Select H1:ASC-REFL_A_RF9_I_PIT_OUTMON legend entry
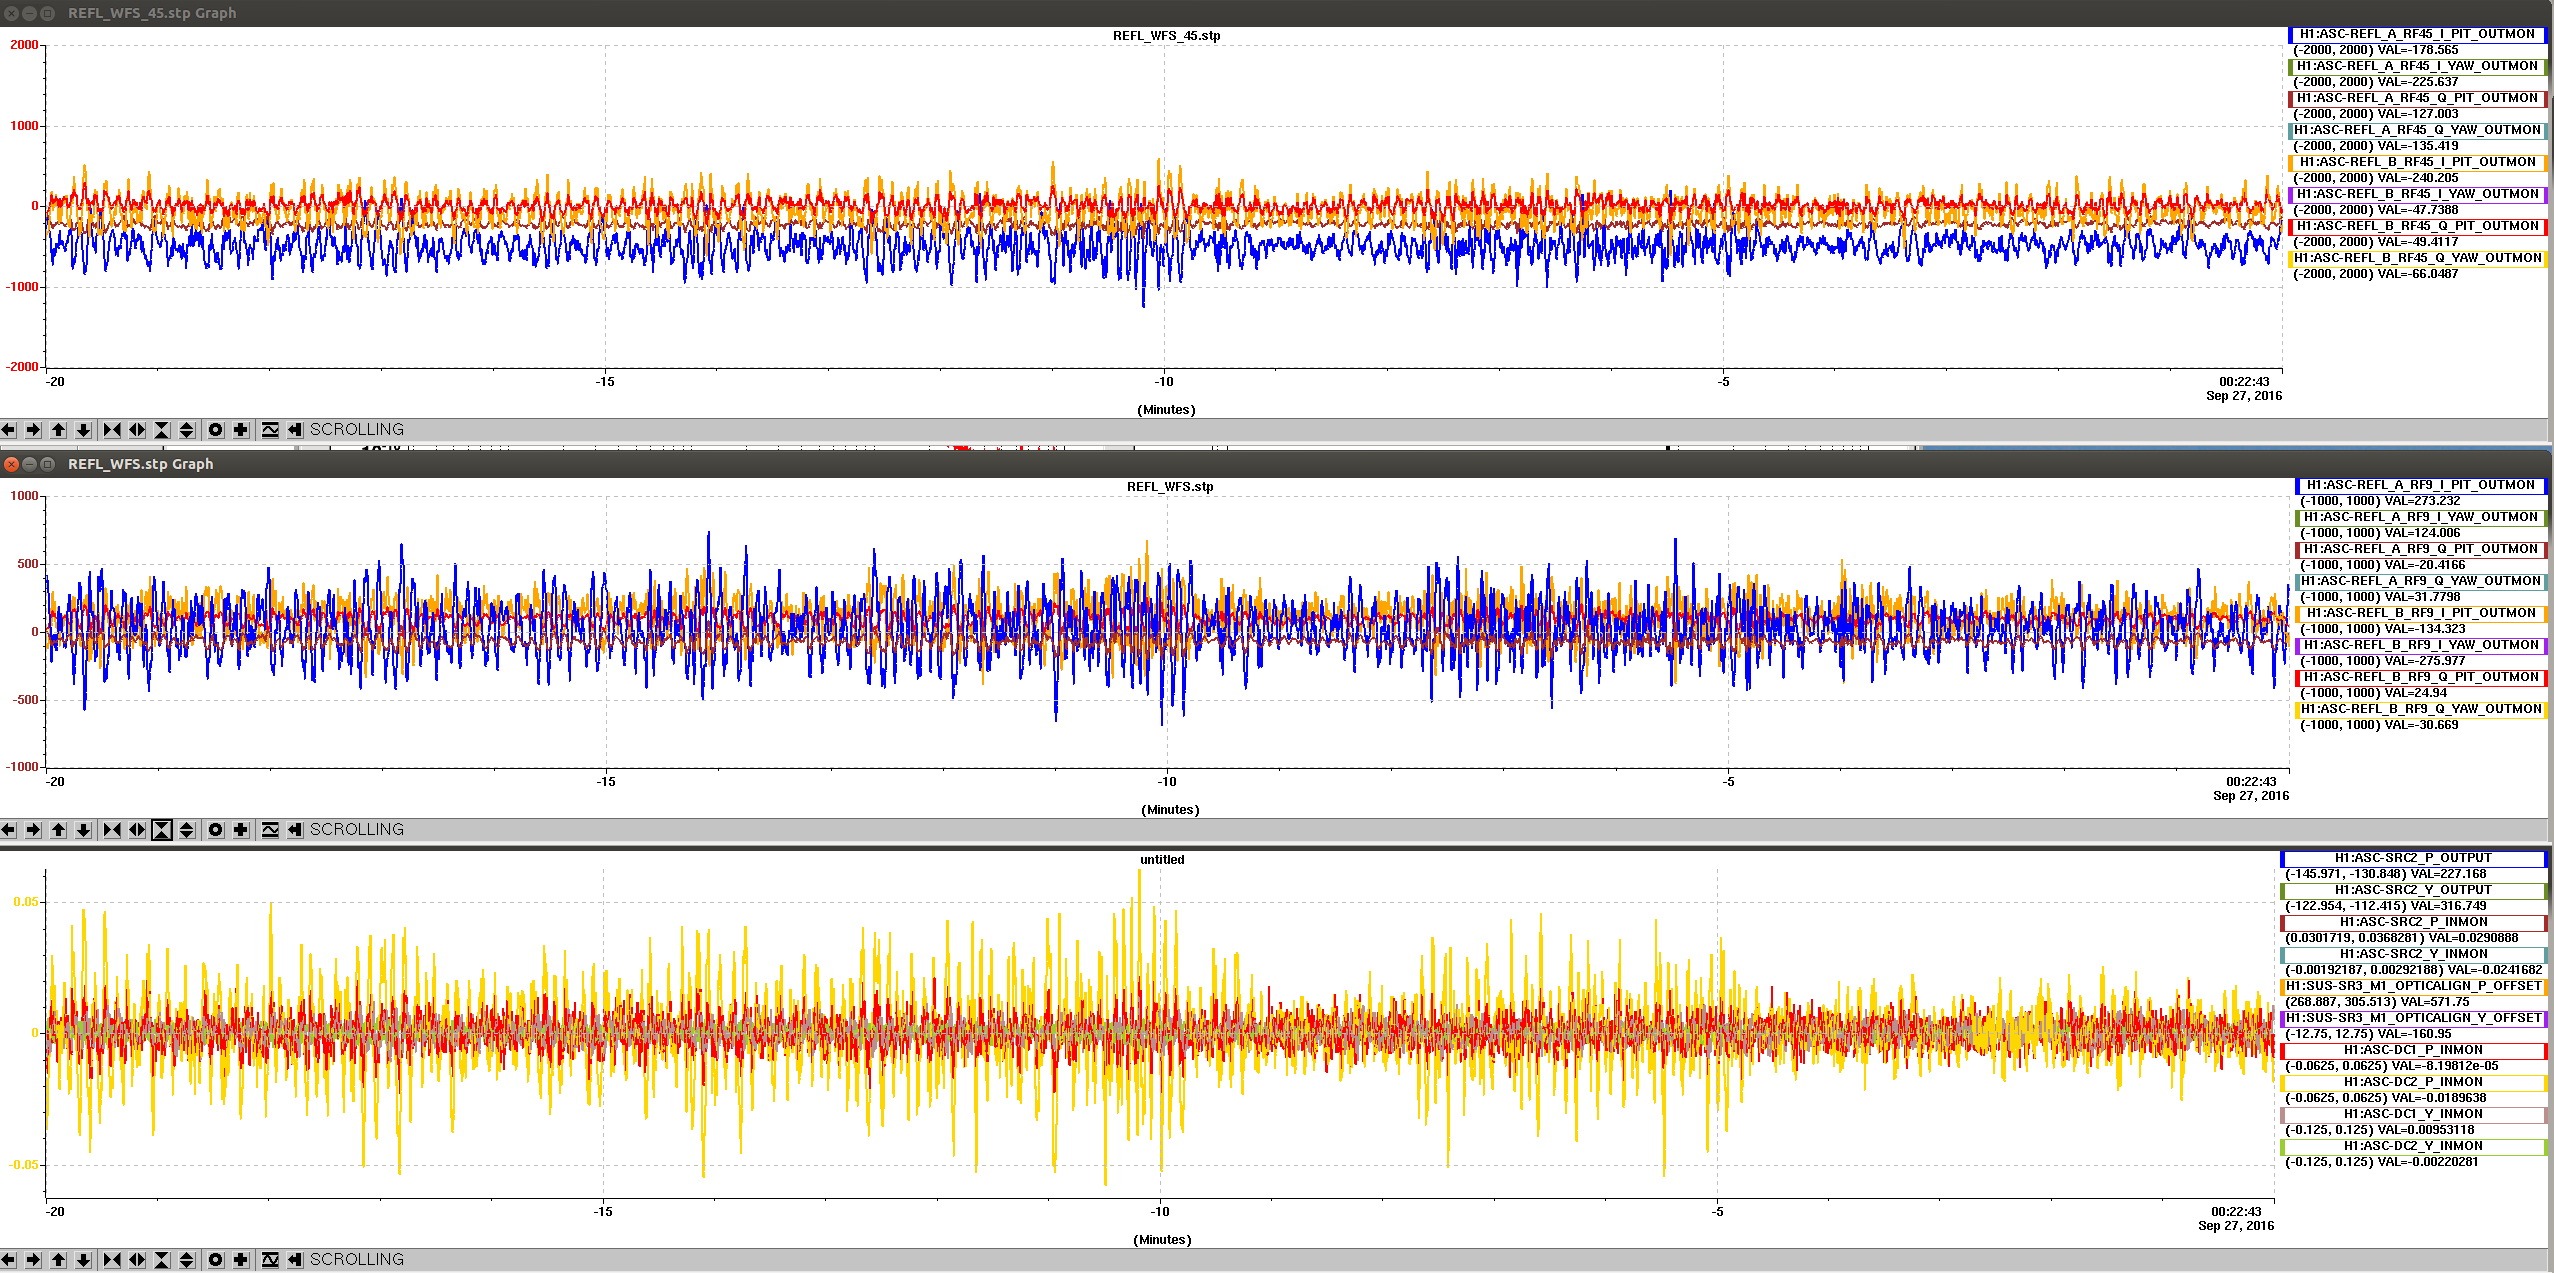 point(2421,485)
